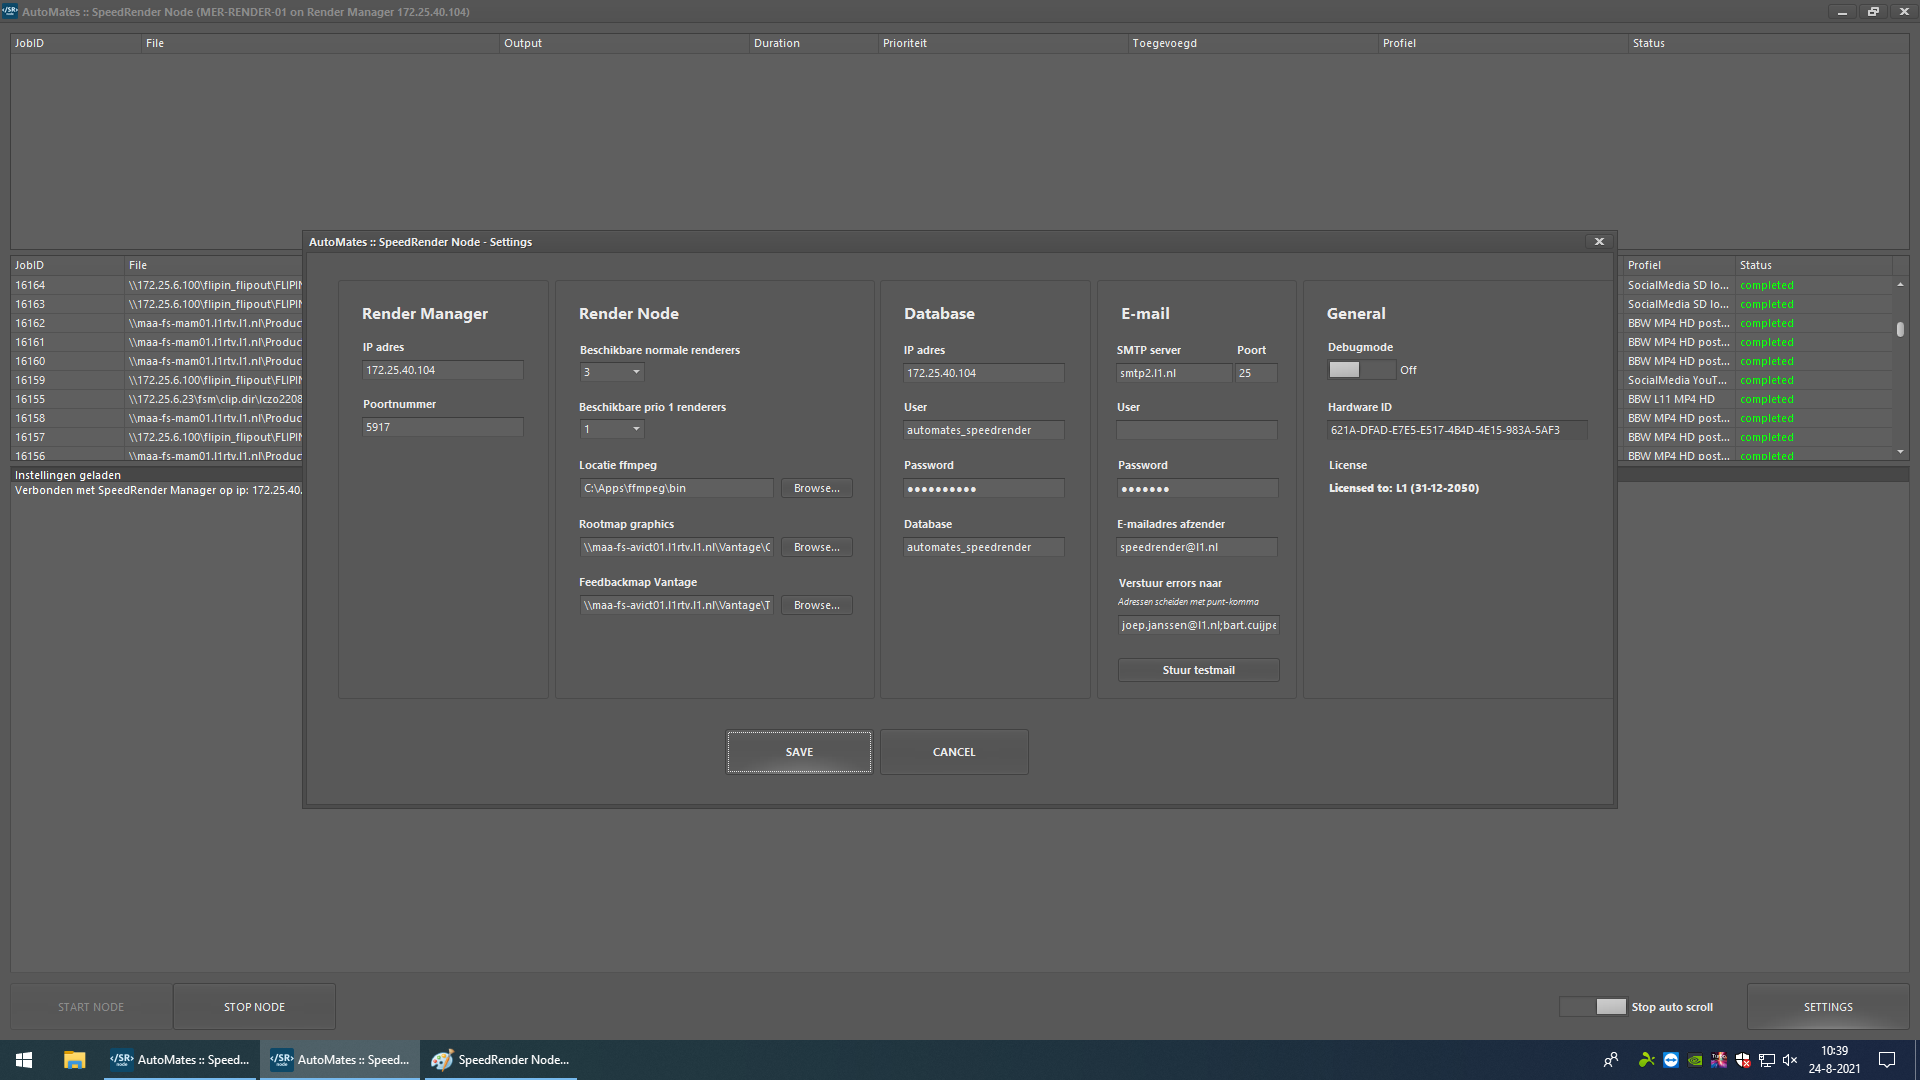Open network status tray icon
The image size is (1920, 1080).
1767,1060
